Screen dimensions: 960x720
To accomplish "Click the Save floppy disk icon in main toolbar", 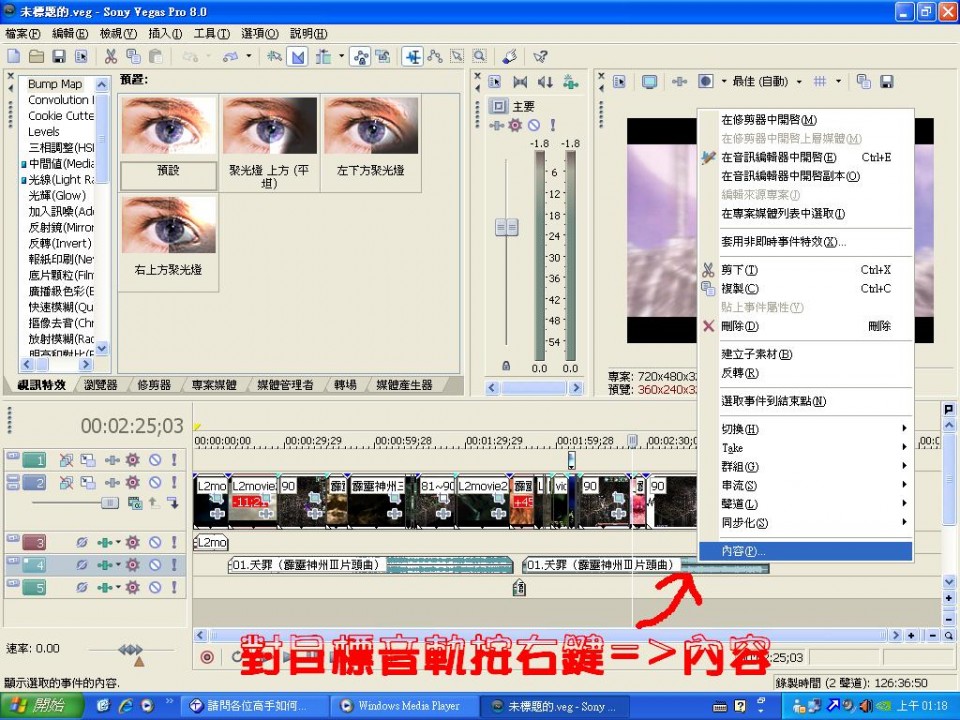I will (x=59, y=57).
